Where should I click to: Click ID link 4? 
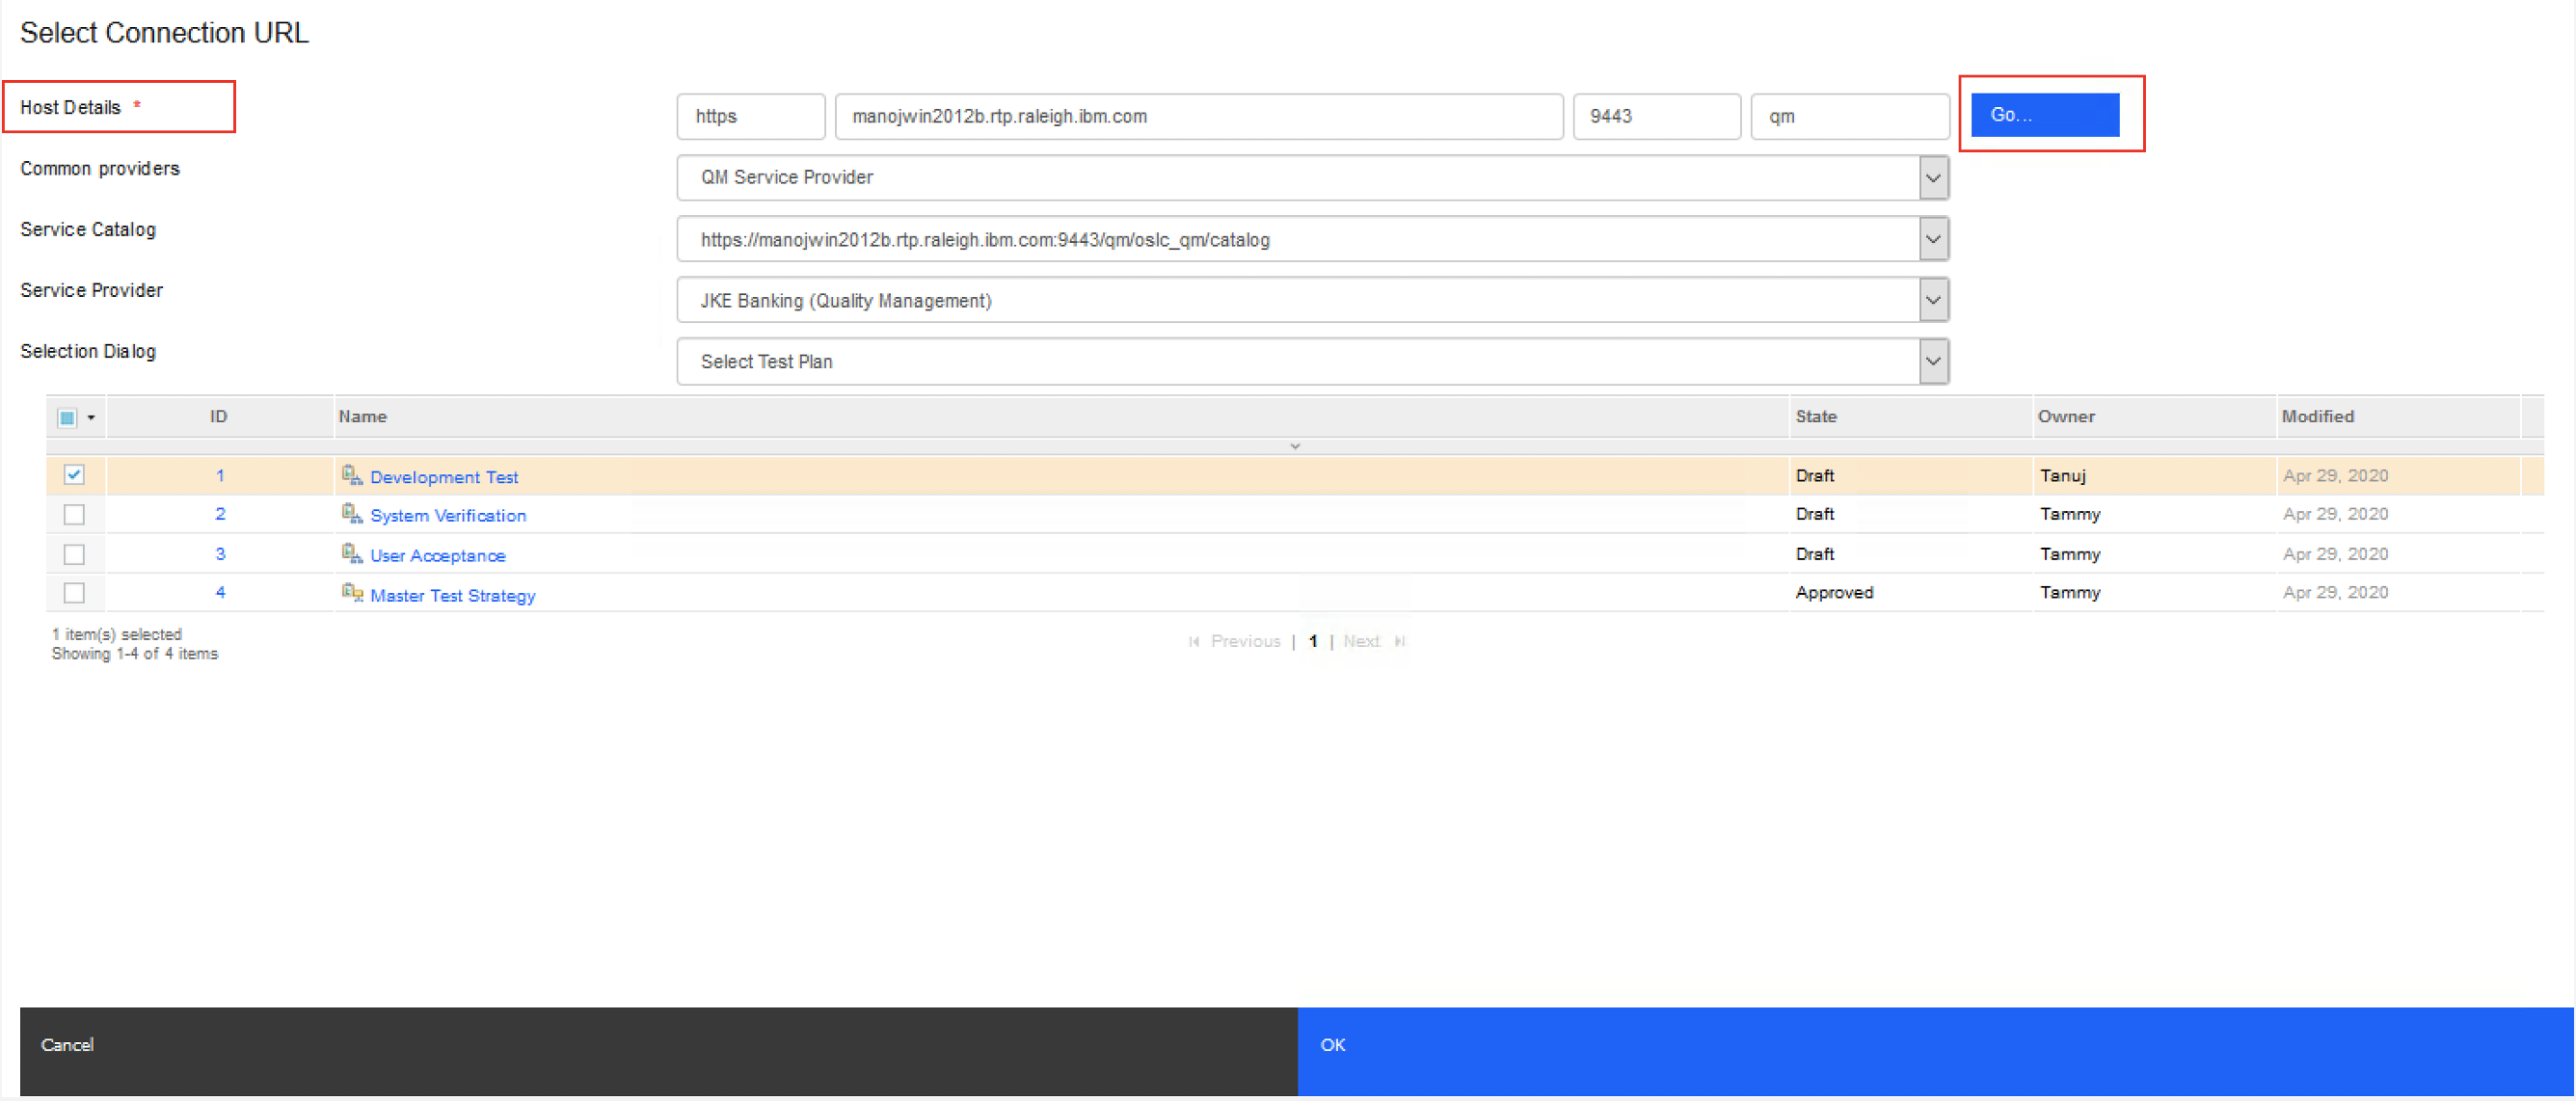220,592
